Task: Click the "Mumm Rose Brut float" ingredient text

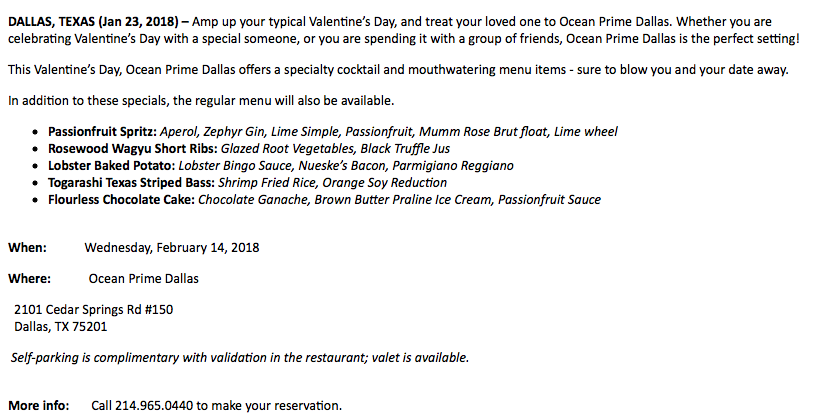Action: [x=483, y=132]
